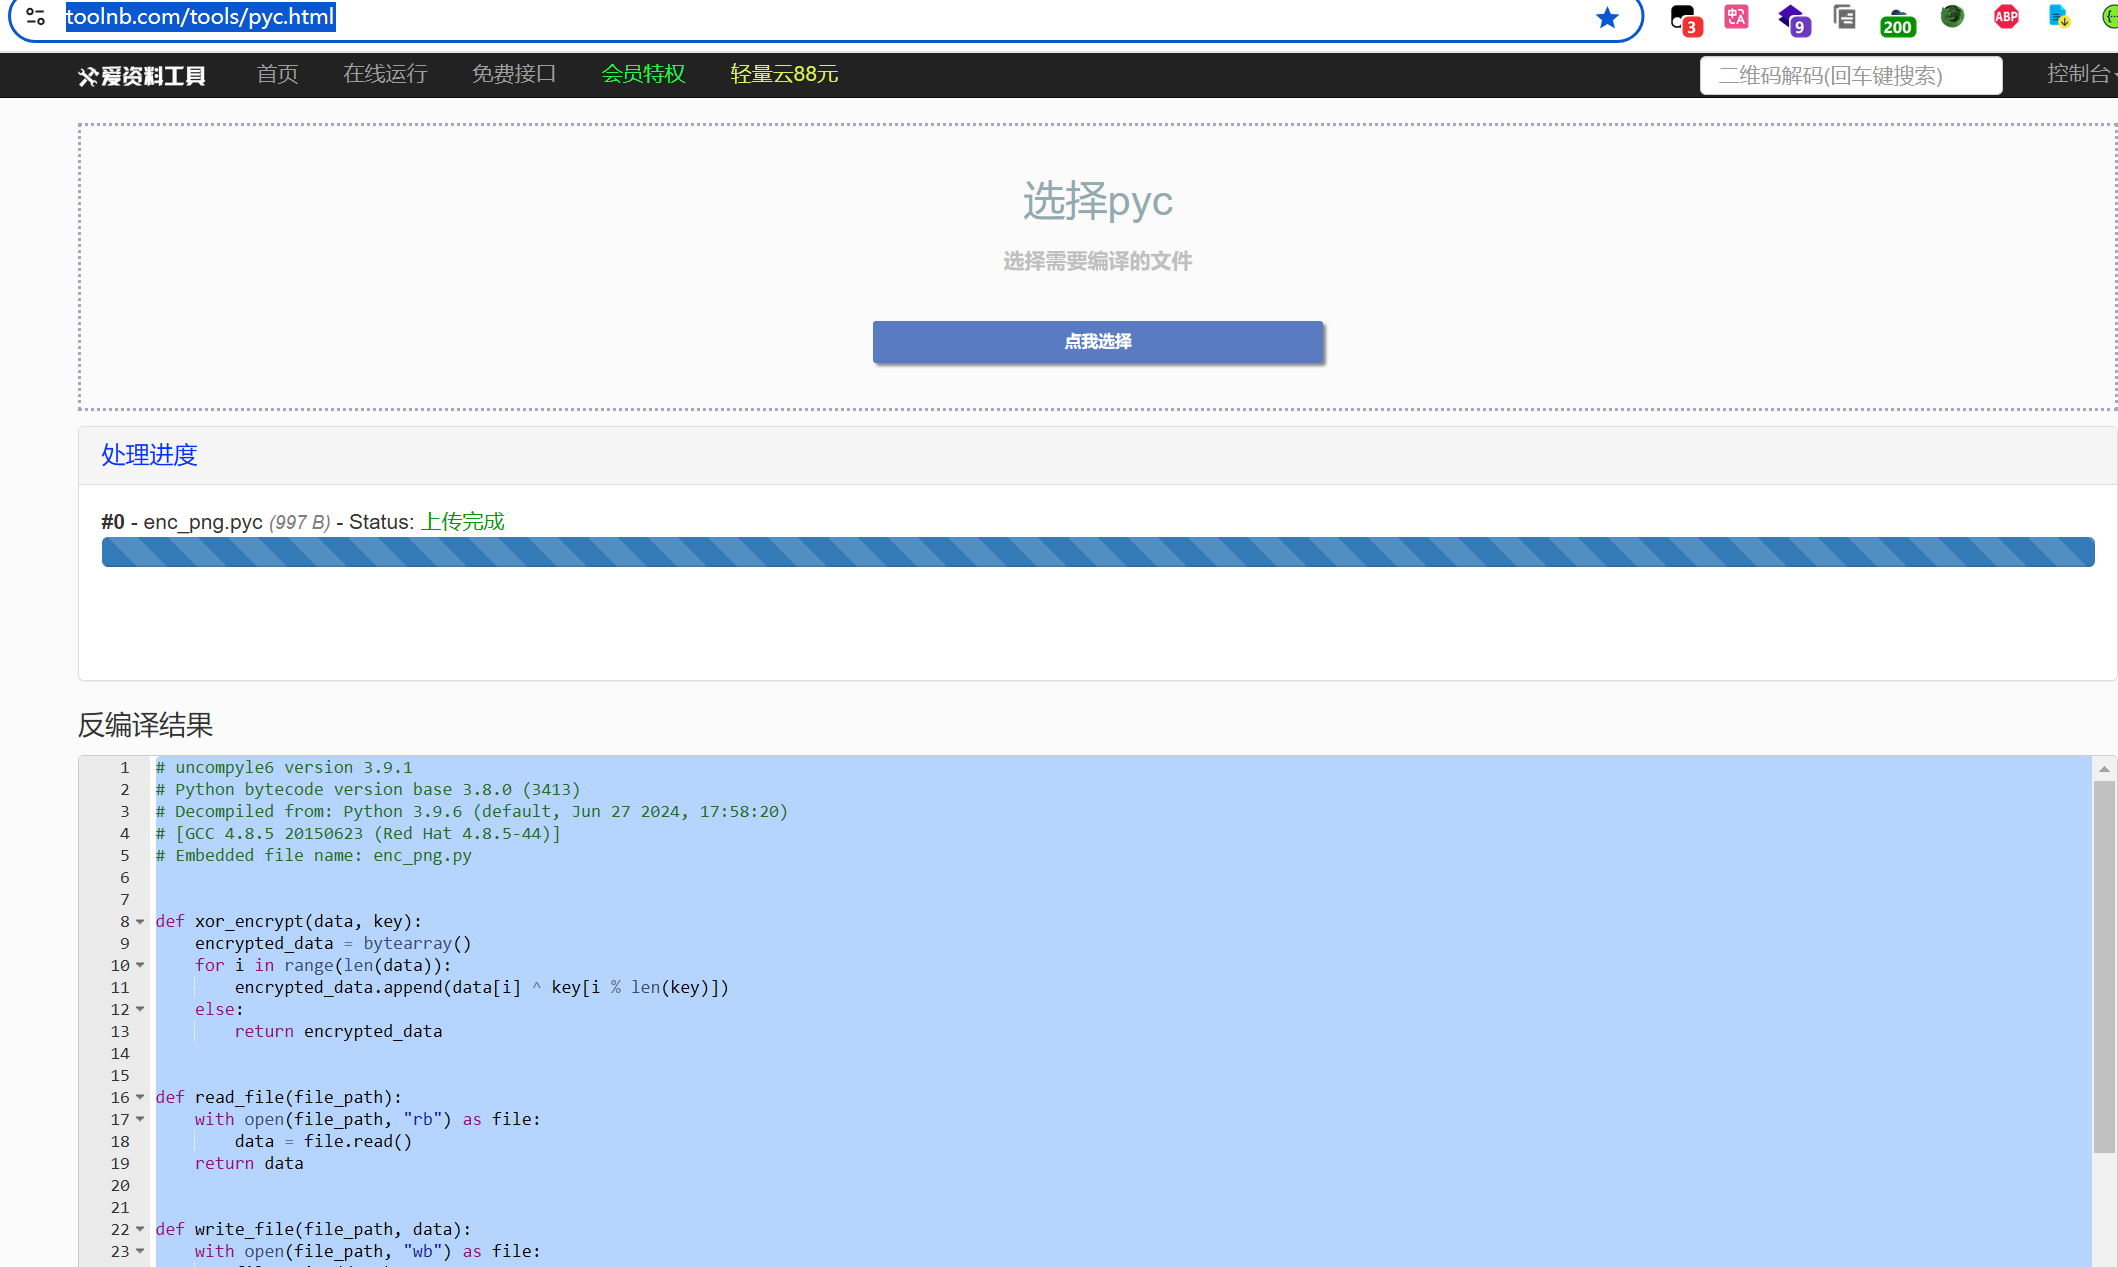Image resolution: width=2118 pixels, height=1267 pixels.
Task: Go to 首页 in navigation bar
Action: pyautogui.click(x=277, y=74)
